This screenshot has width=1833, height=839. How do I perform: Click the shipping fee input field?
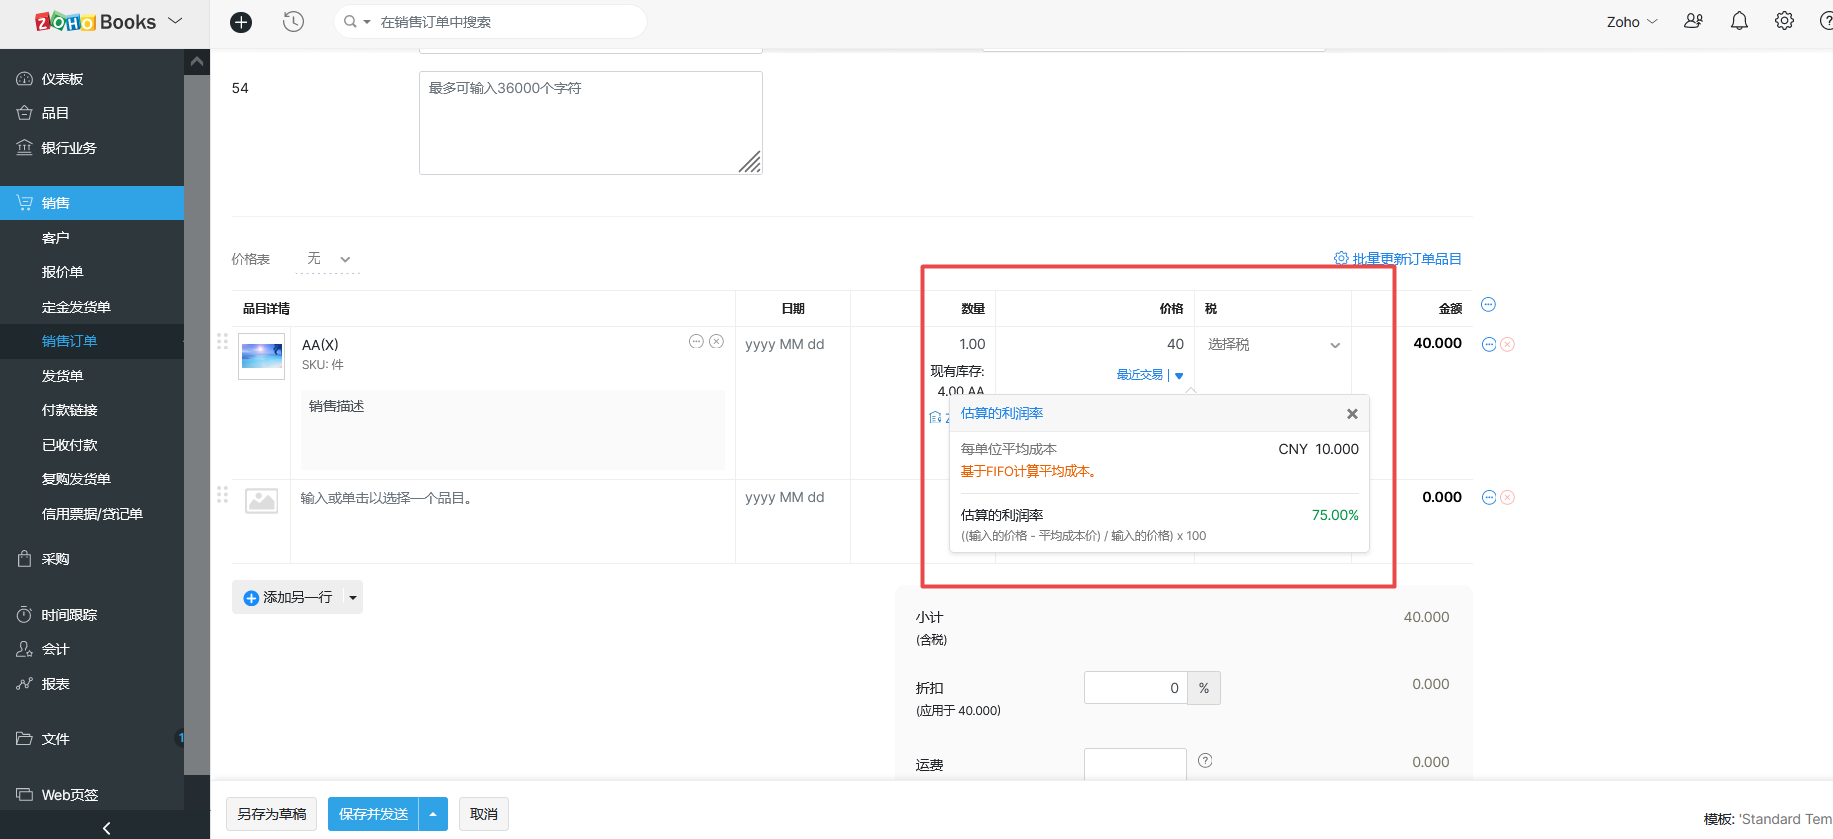pyautogui.click(x=1135, y=764)
